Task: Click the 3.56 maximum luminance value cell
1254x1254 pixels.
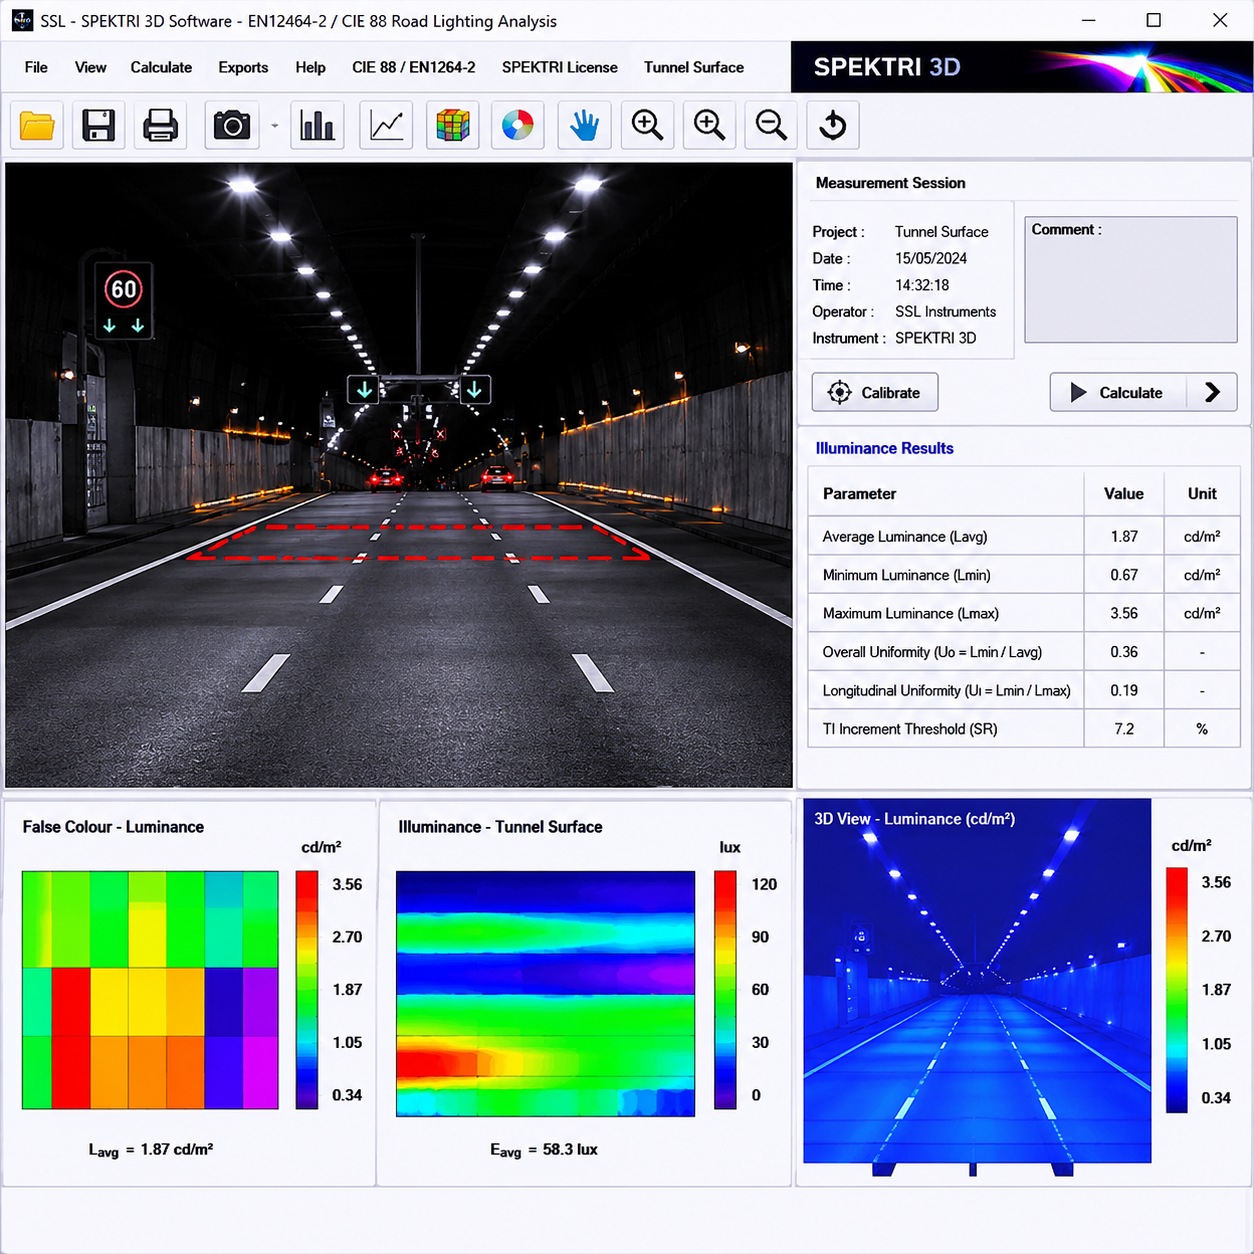Action: [x=1124, y=613]
